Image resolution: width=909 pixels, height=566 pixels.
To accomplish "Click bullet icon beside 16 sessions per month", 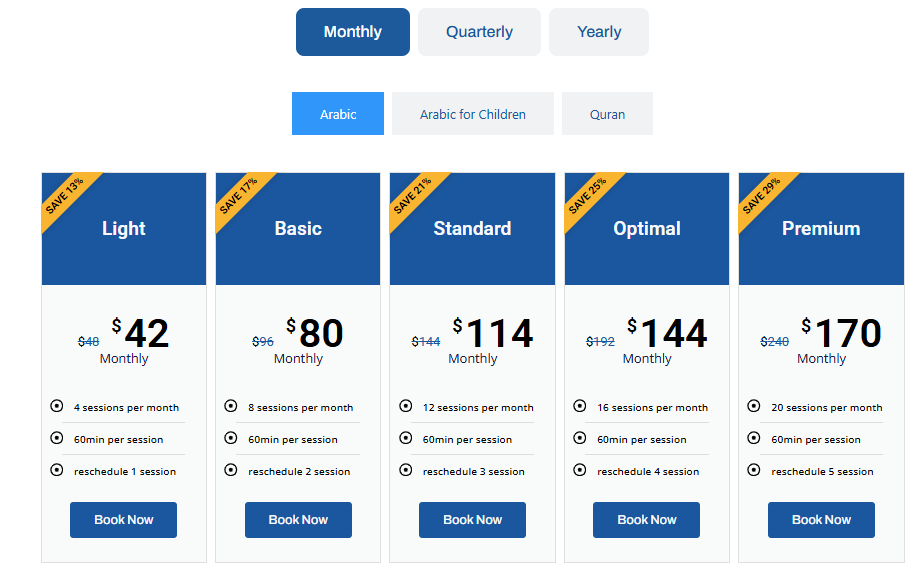I will coord(580,406).
